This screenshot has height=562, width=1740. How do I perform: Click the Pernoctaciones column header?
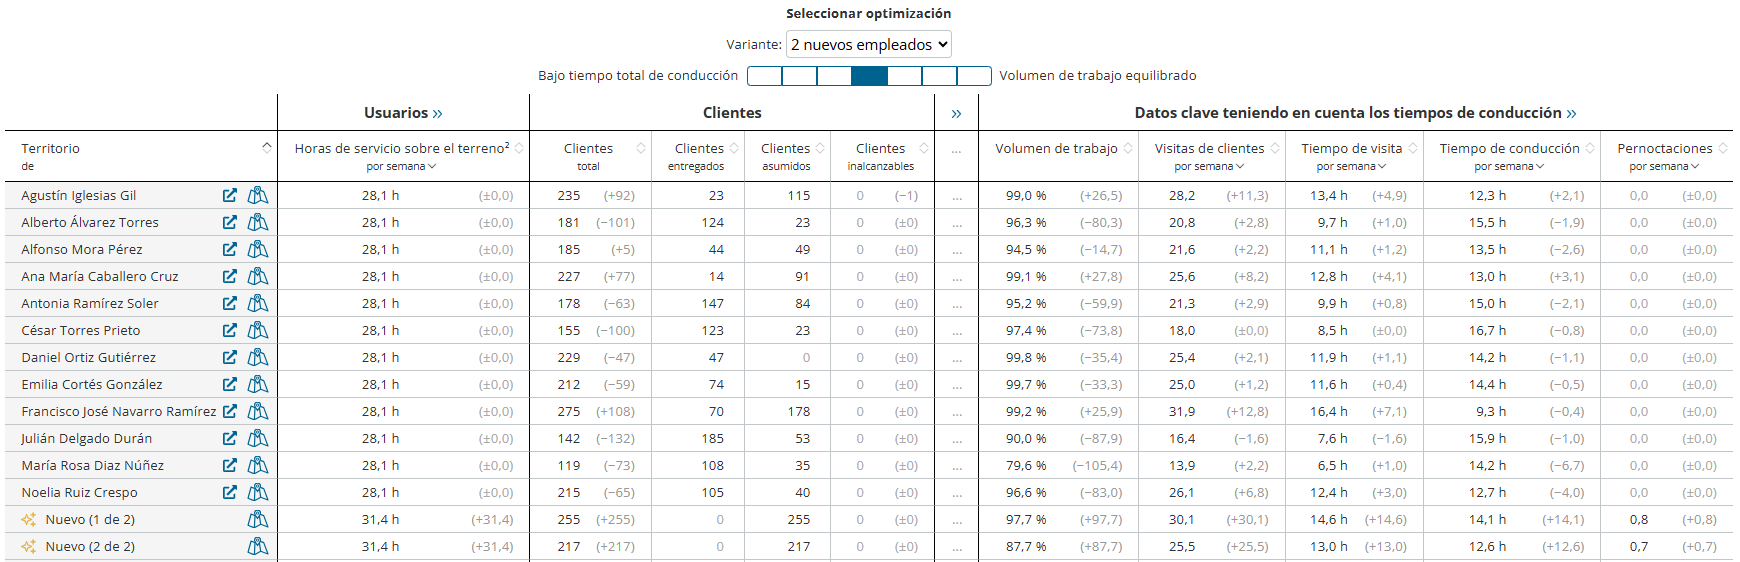point(1664,148)
